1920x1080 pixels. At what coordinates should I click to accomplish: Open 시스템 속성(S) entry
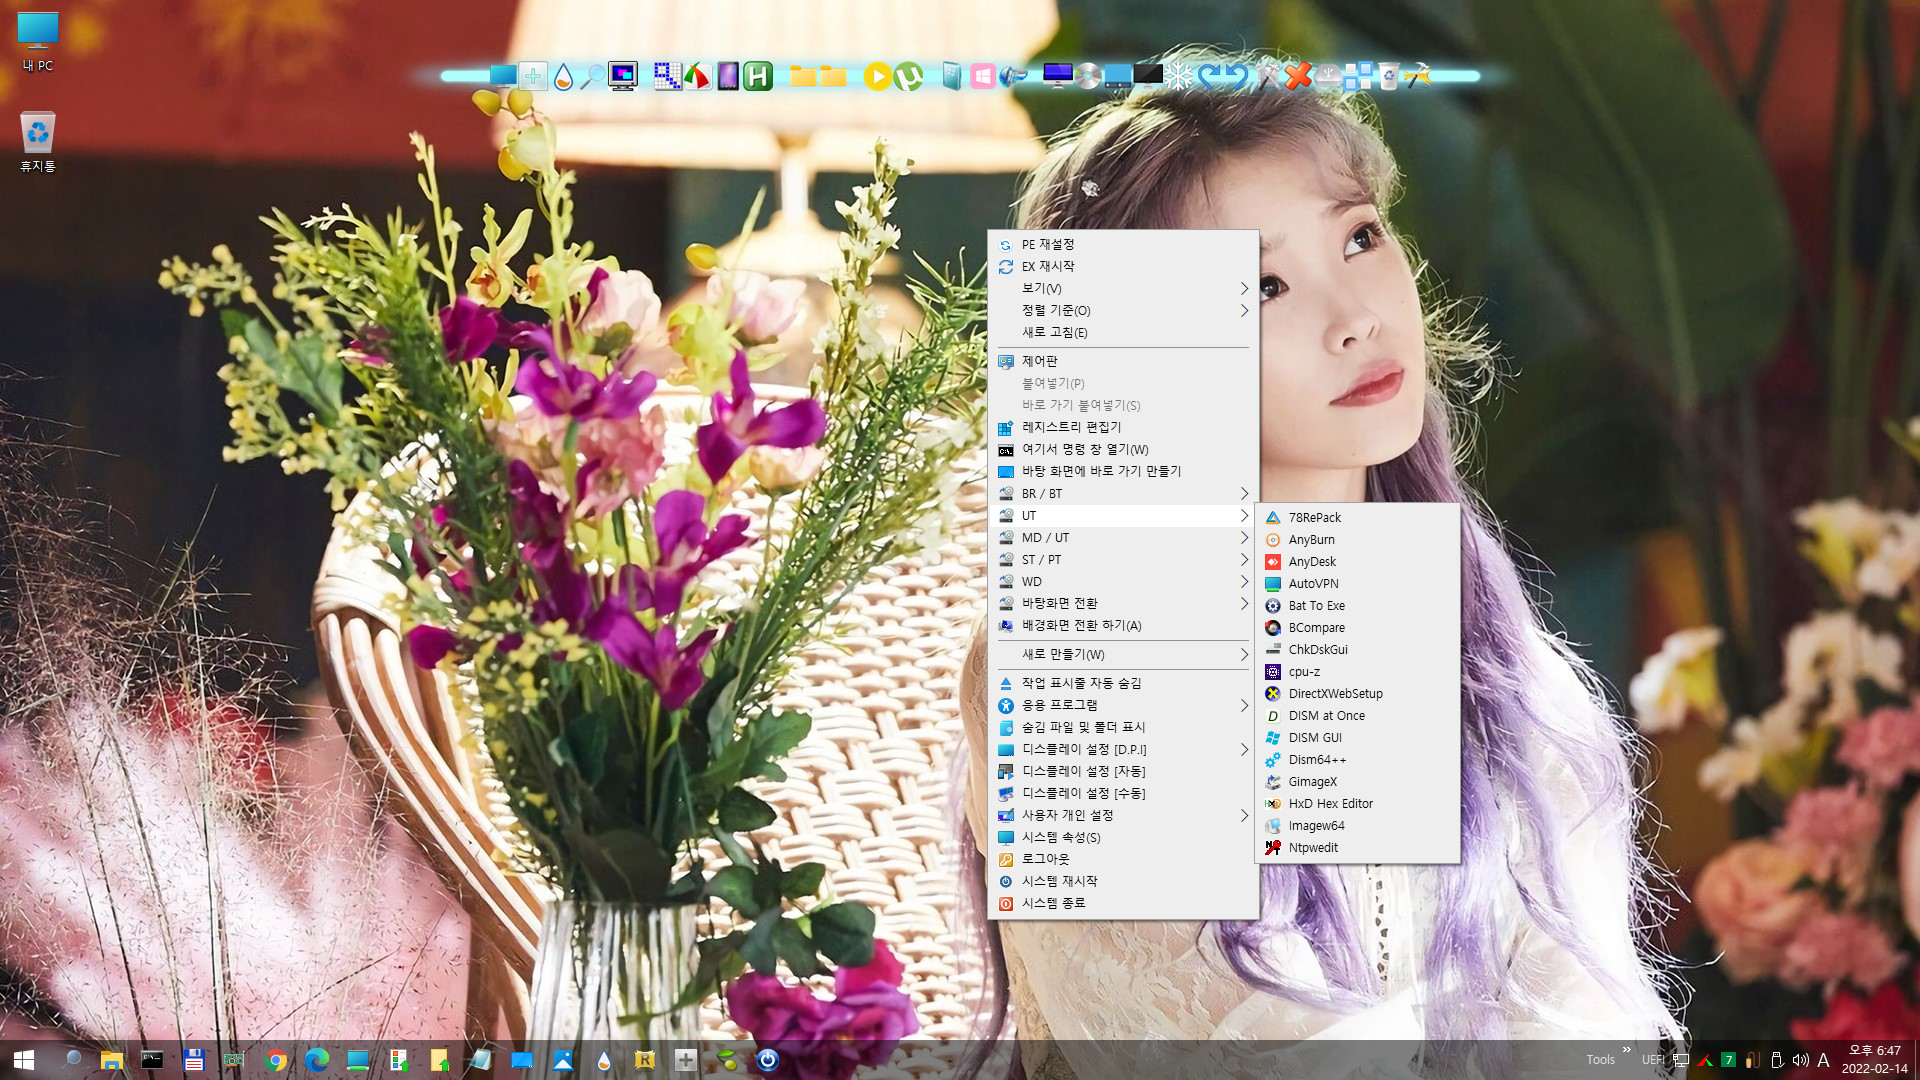click(x=1123, y=837)
